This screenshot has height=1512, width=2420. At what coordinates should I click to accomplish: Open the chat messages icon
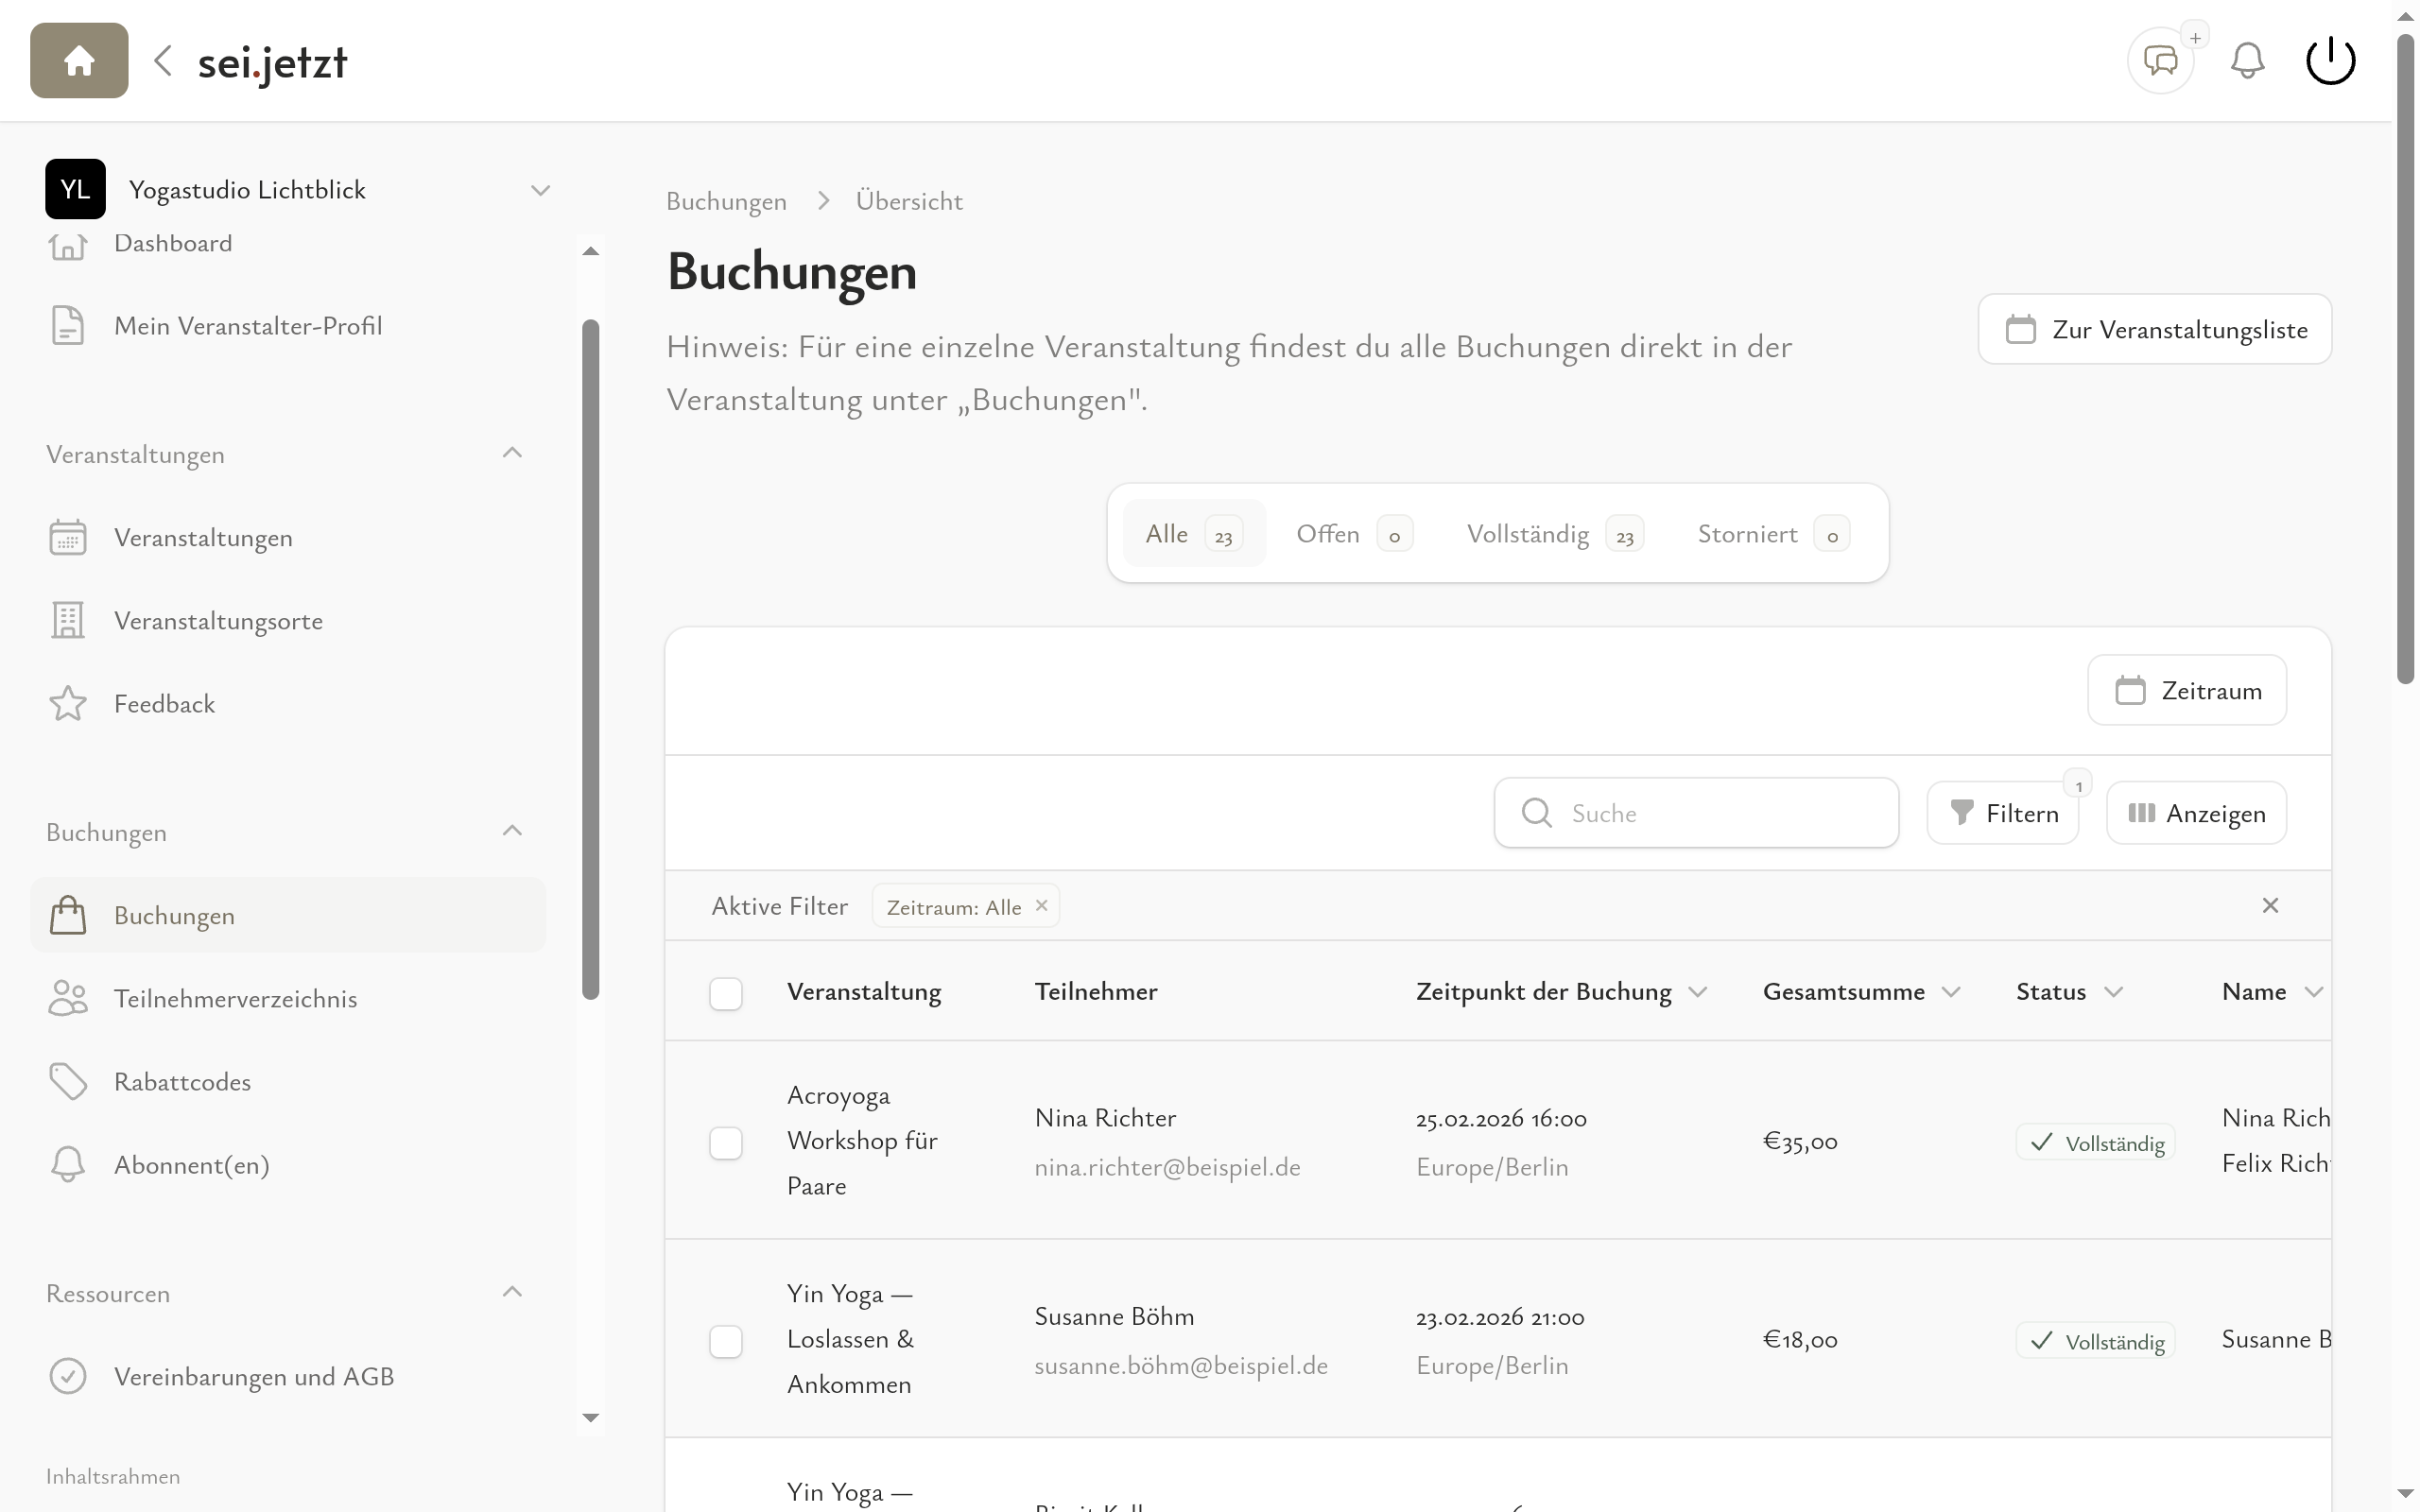point(2160,61)
